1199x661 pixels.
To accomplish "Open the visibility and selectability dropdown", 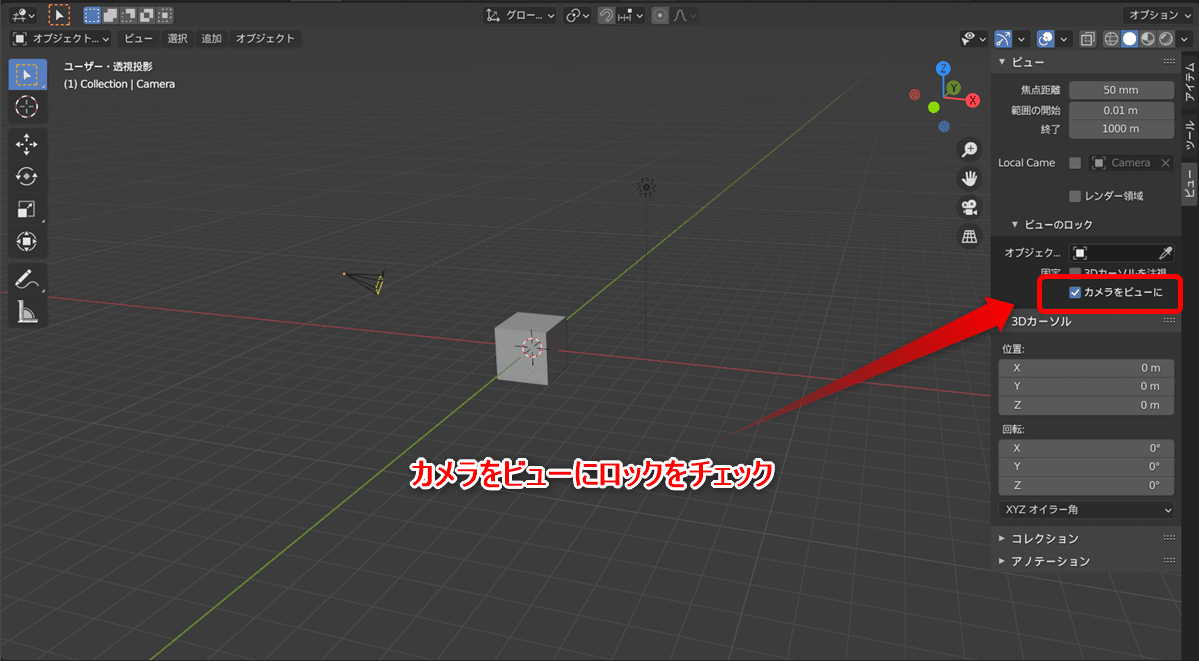I will click(x=974, y=38).
